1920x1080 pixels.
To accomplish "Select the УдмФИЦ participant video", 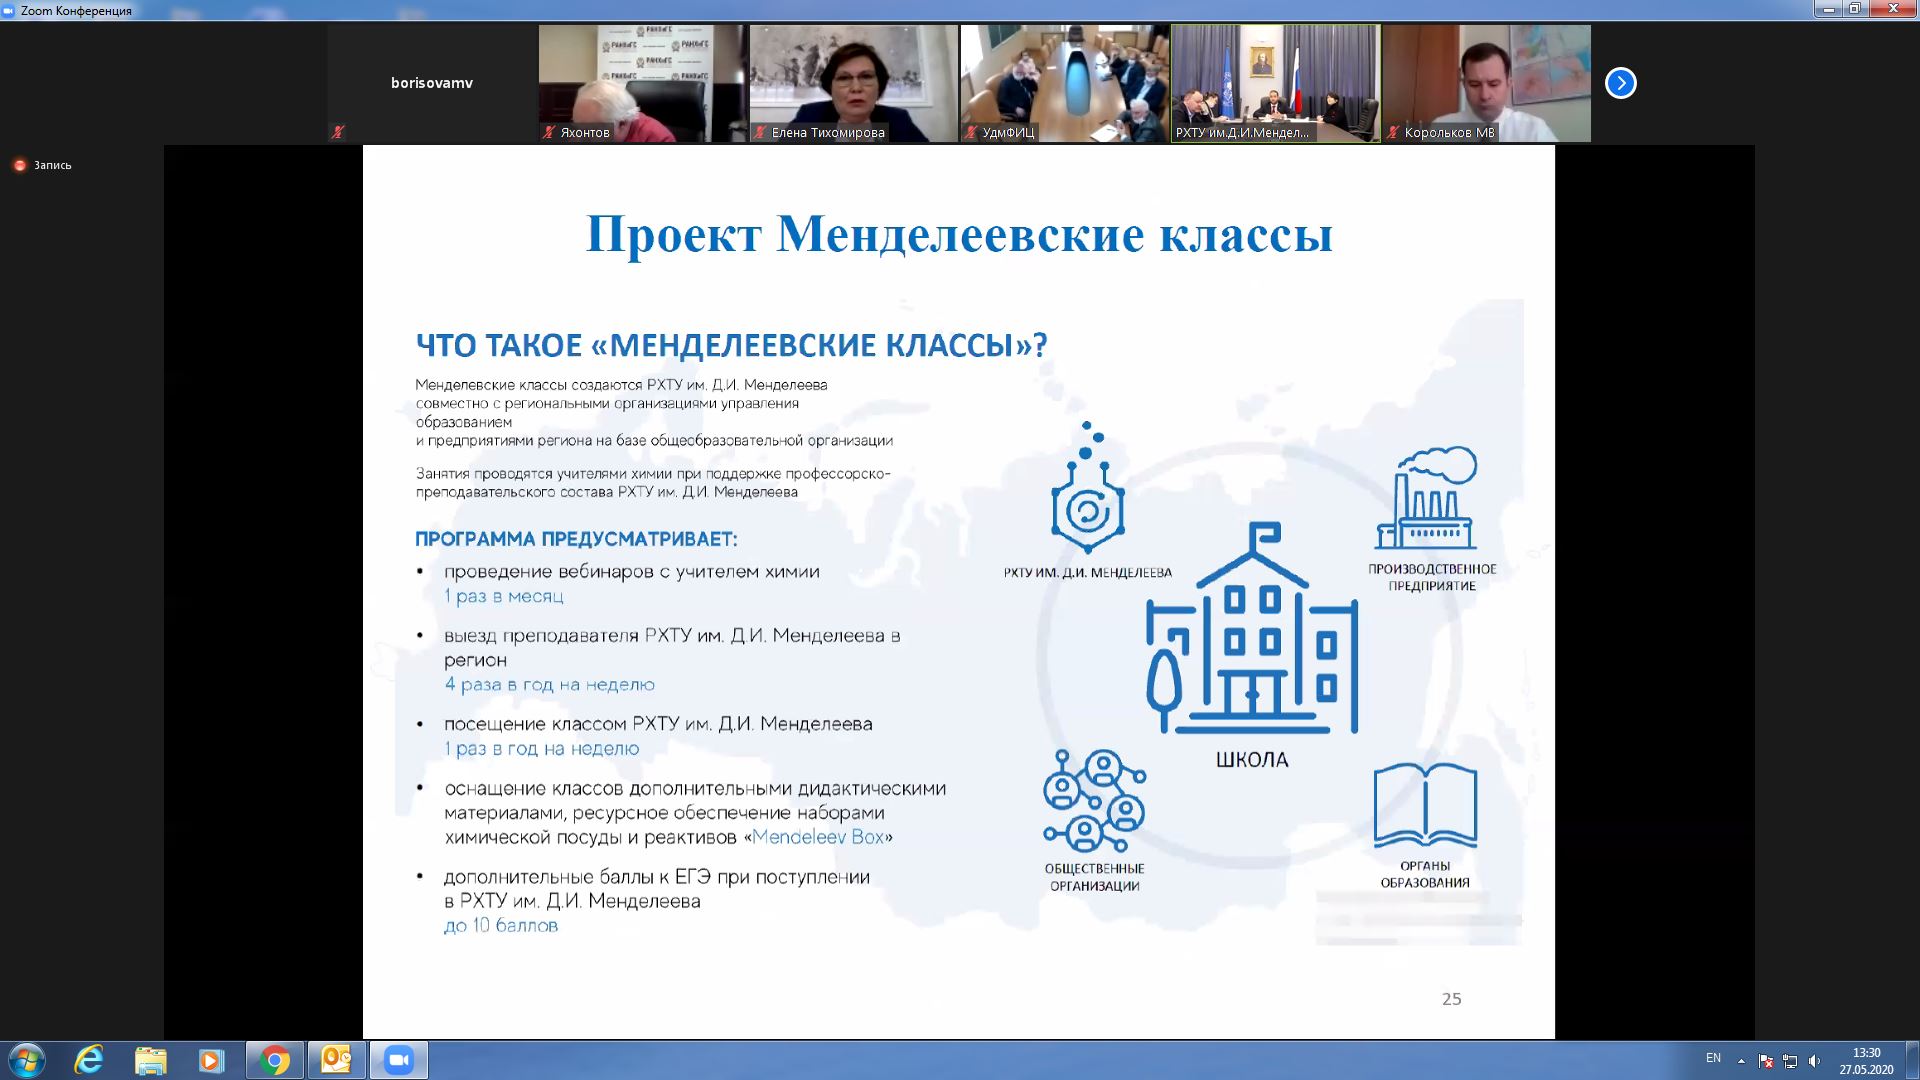I will click(1064, 83).
